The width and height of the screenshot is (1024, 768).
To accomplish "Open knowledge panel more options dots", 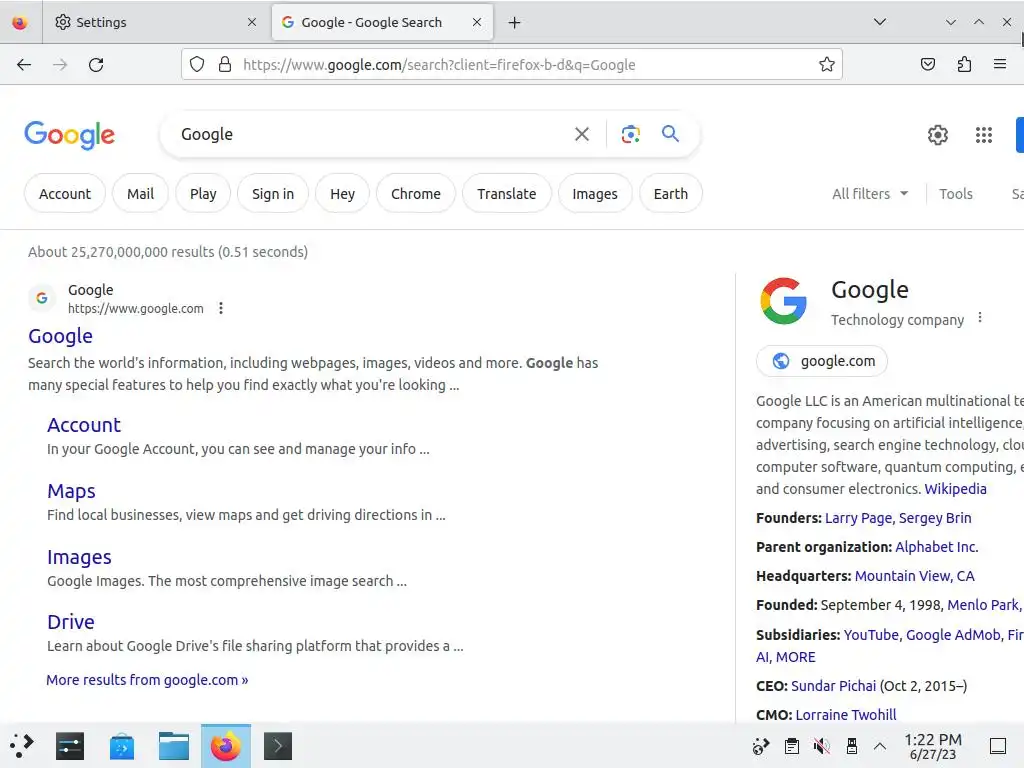I will [980, 317].
